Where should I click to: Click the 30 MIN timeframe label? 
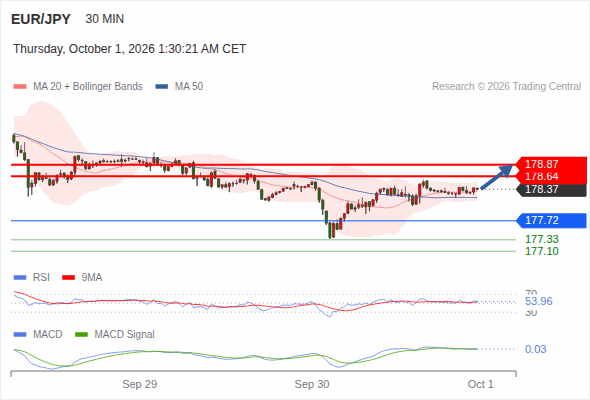point(105,19)
